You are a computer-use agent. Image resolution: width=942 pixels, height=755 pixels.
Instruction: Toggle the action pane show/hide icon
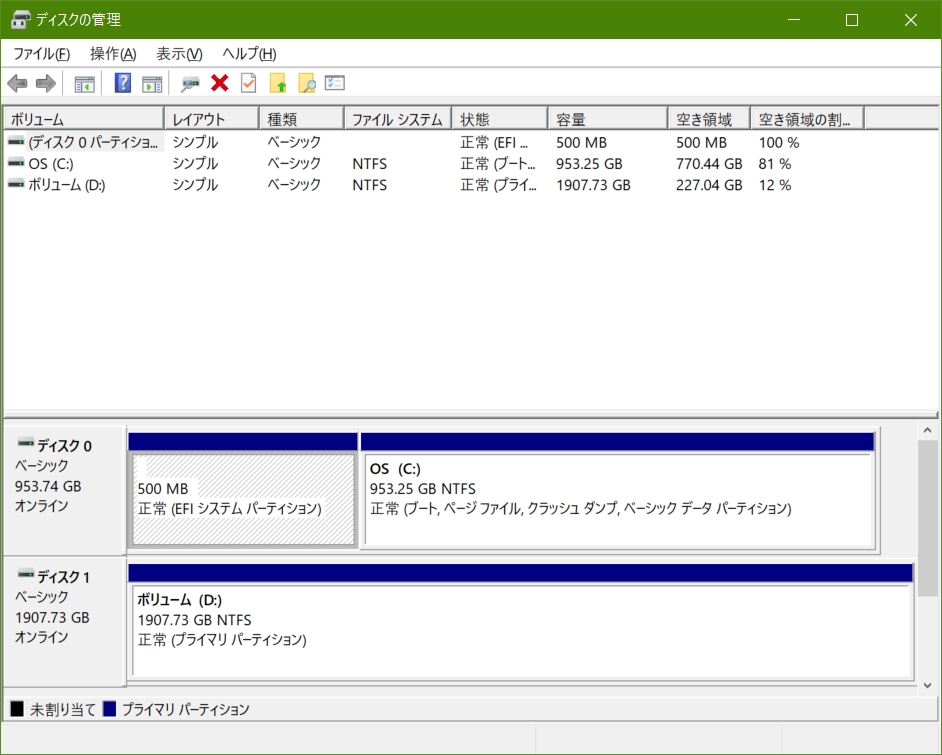point(152,83)
